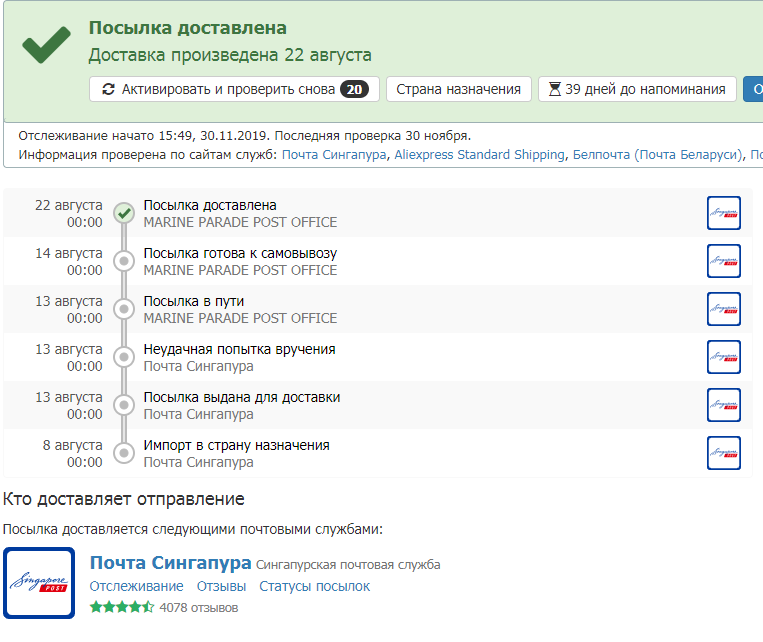Click MARINE PARADE POST OFFICE under Посылка доставлена
This screenshot has width=763, height=642.
pyautogui.click(x=240, y=222)
